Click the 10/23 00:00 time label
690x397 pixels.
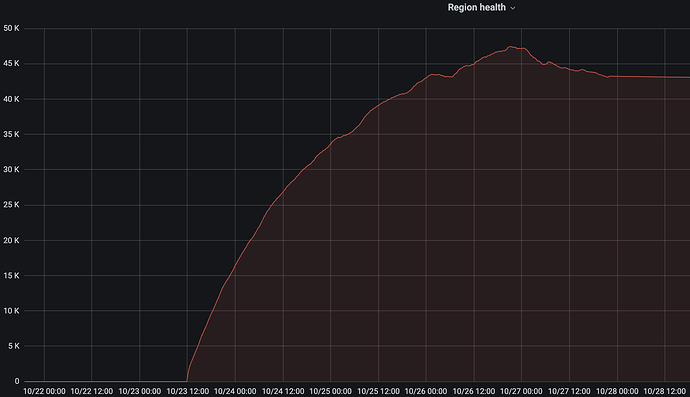click(x=139, y=391)
